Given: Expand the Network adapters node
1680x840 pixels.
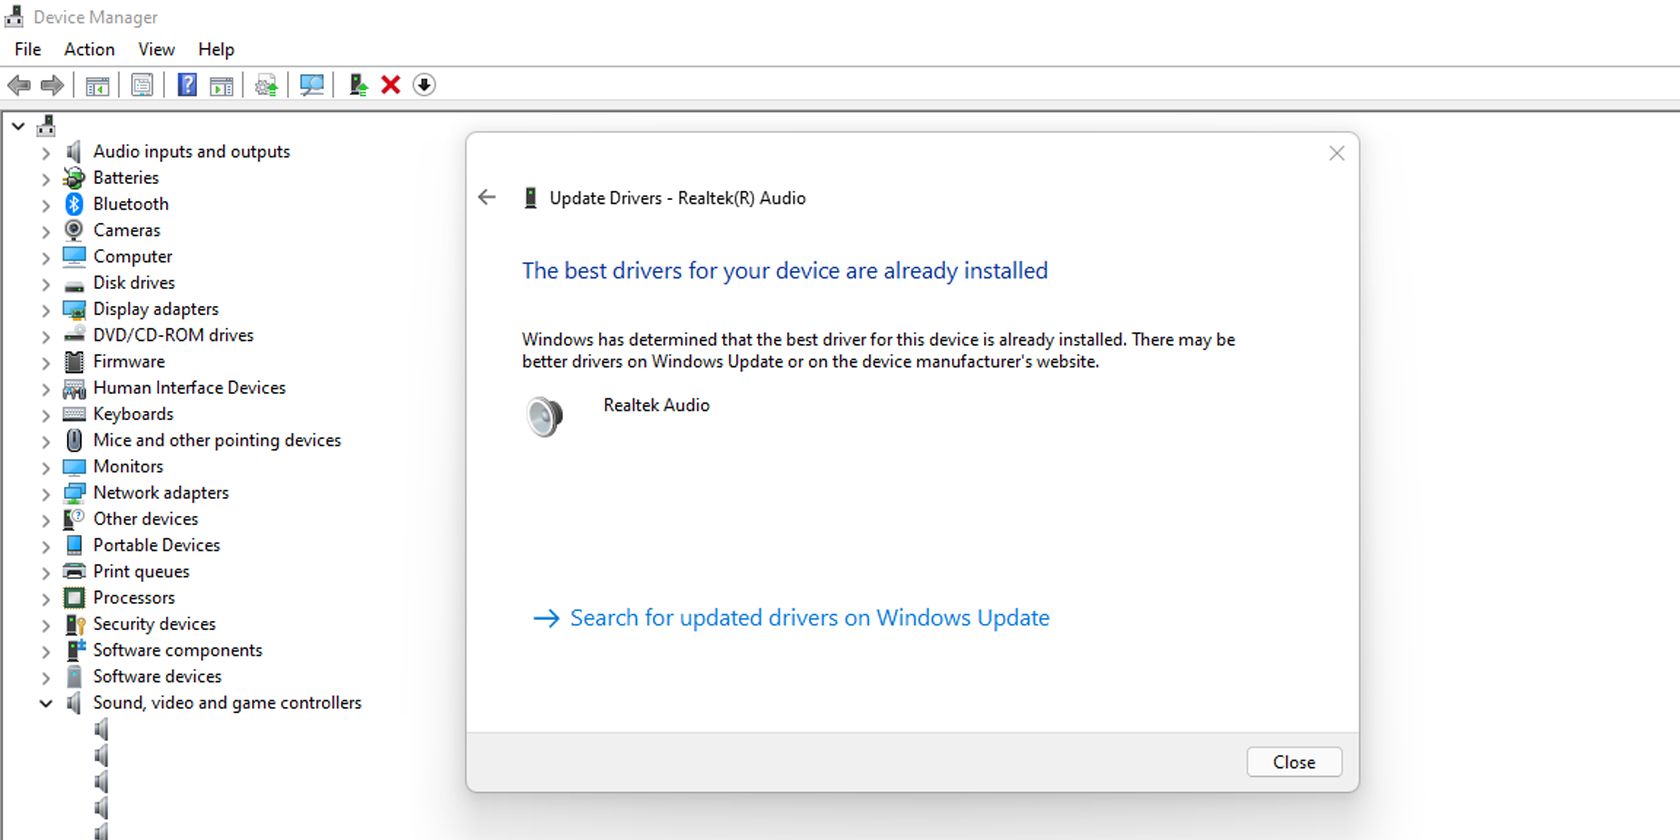Looking at the screenshot, I should pos(46,493).
